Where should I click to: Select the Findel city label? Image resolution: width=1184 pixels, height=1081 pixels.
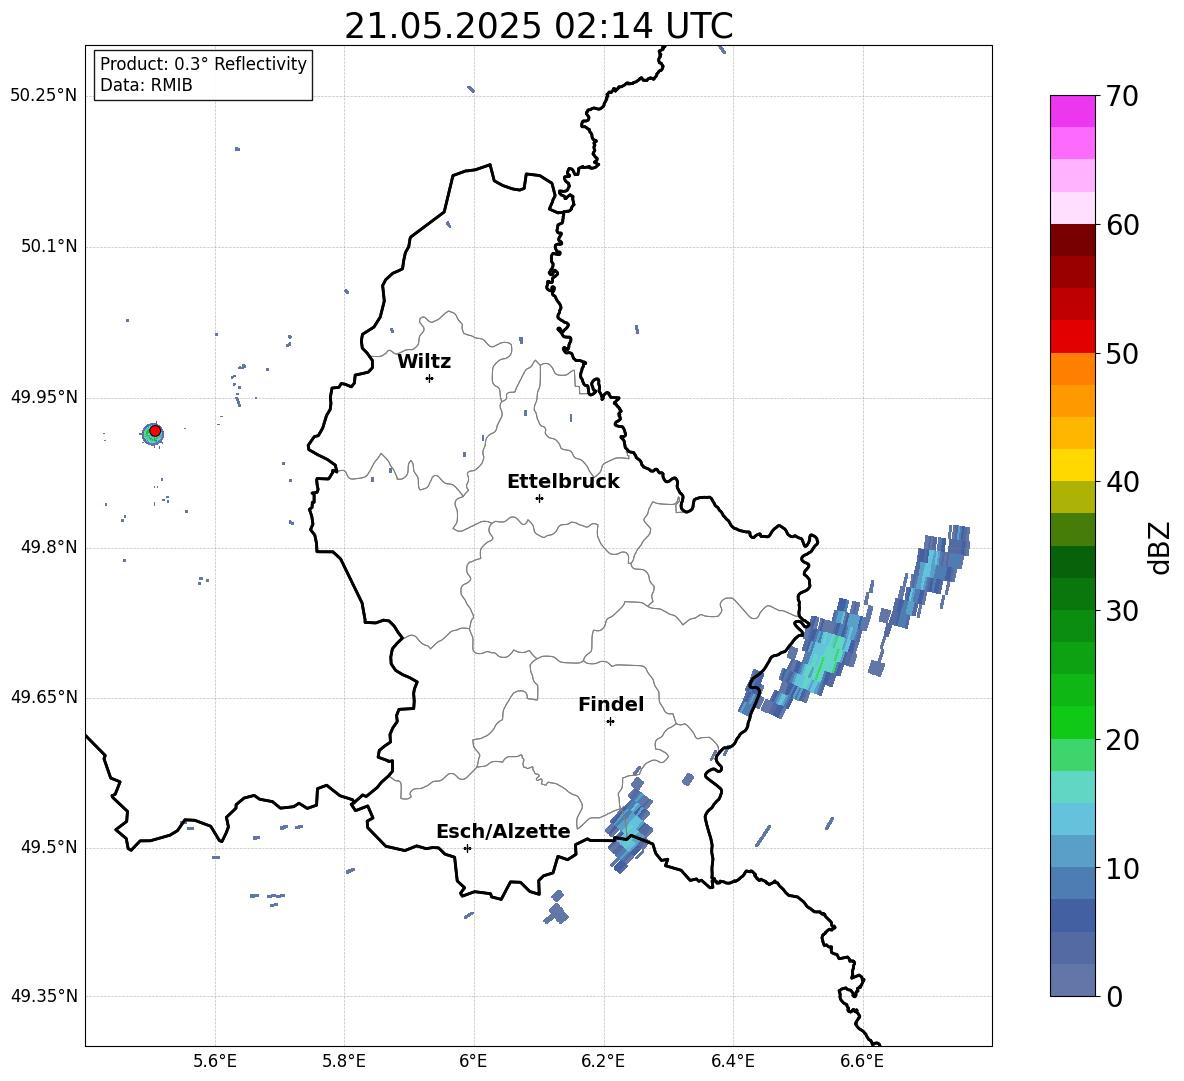tap(611, 704)
